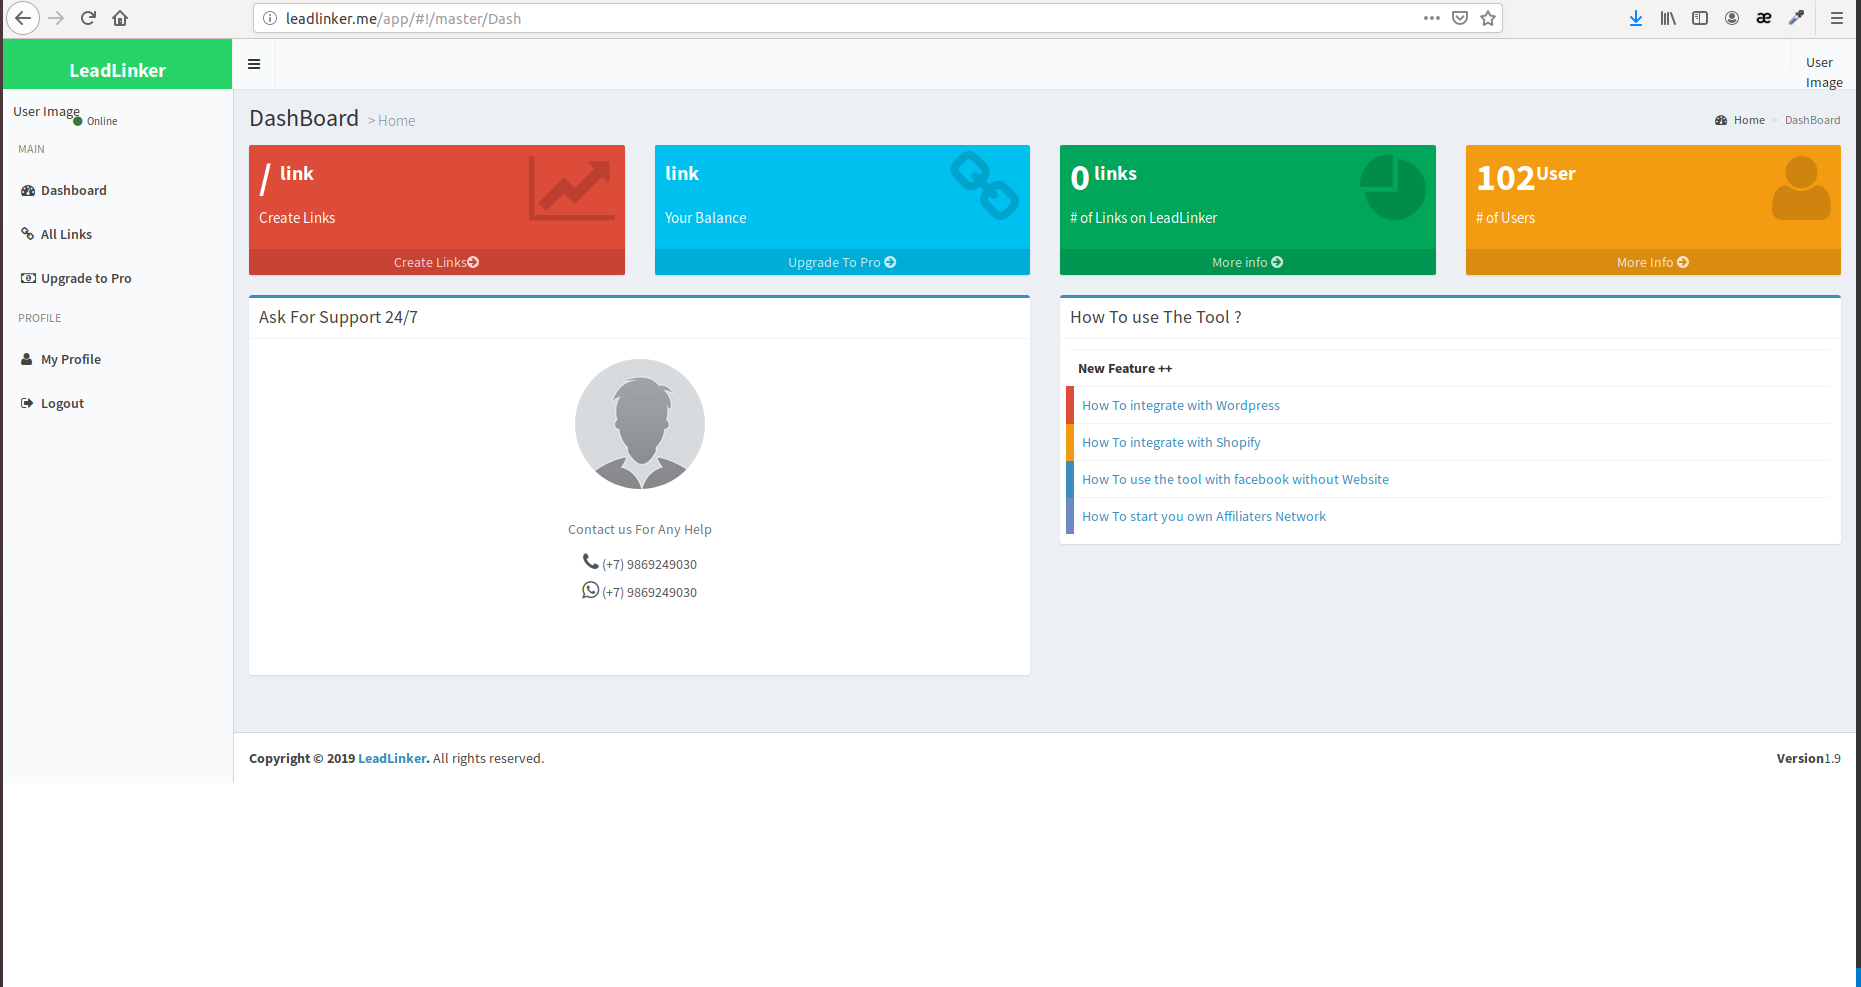Screen dimensions: 1861x987
Task: Click the chain link icon on blue card
Action: pos(984,186)
